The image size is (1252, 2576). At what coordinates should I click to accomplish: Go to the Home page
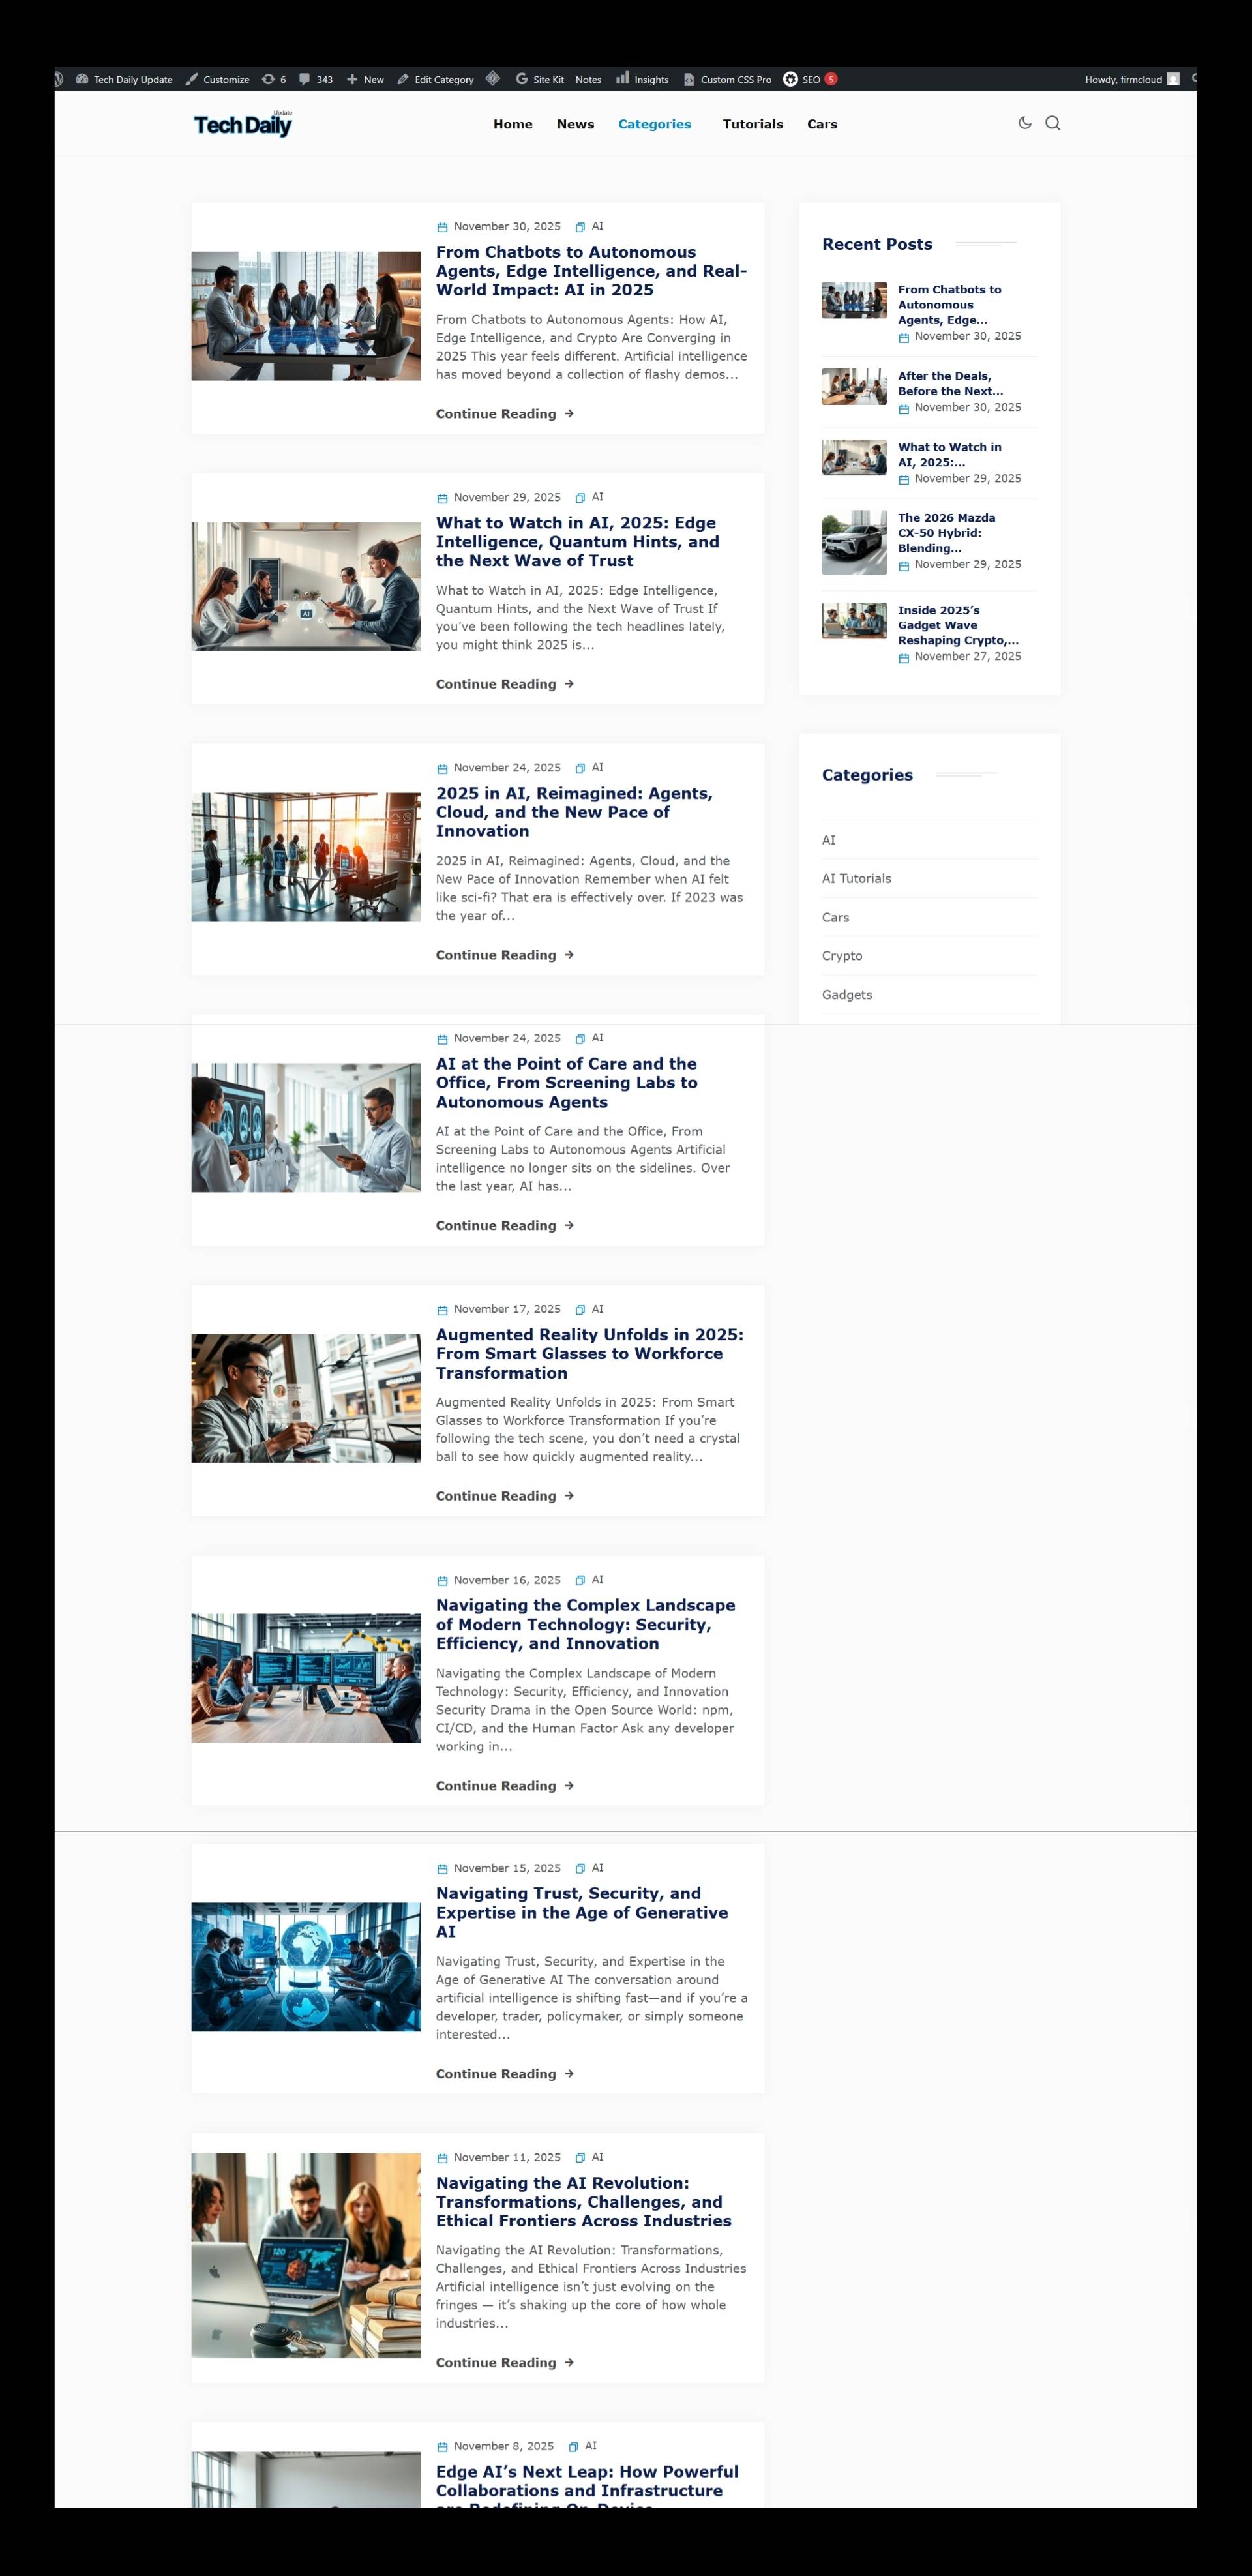pos(513,124)
